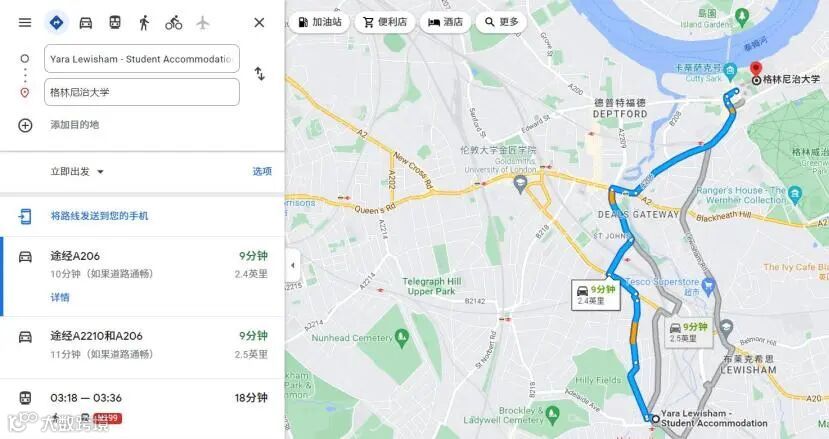829x439 pixels.
Task: Open 详情 details for A206 route
Action: pyautogui.click(x=60, y=297)
